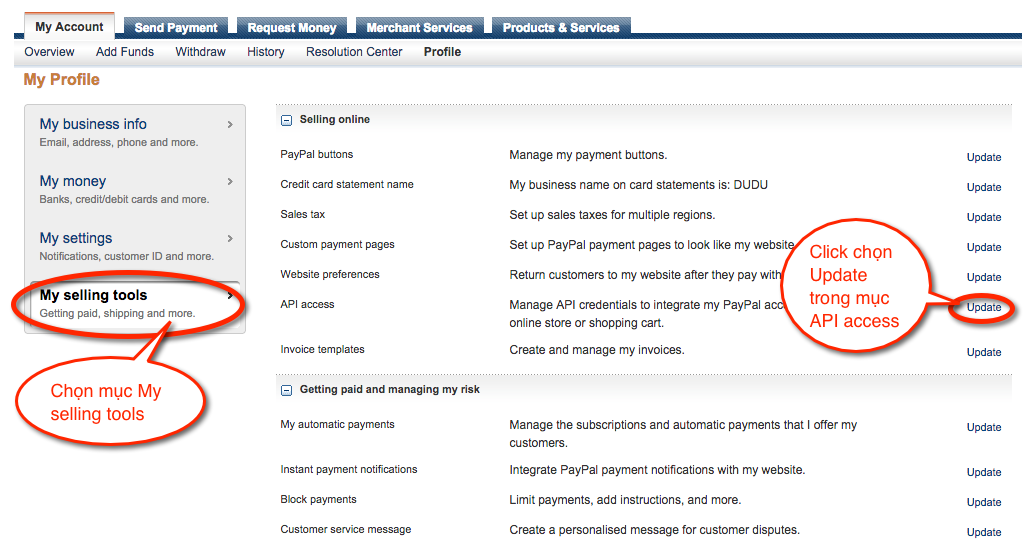Click Update for Website preferences
Image resolution: width=1030 pixels, height=548 pixels.
983,277
